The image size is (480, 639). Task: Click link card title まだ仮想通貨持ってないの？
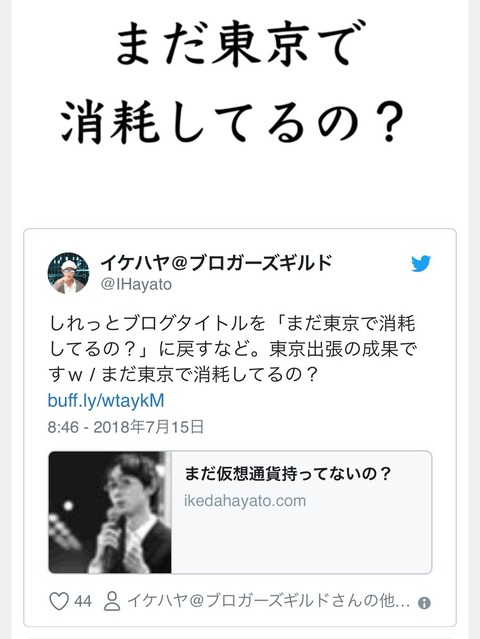click(288, 474)
